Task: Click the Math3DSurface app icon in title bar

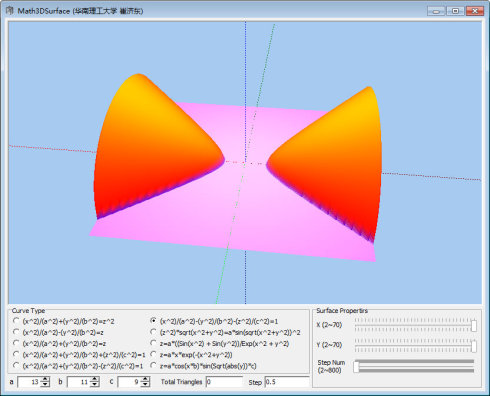Action: click(9, 11)
